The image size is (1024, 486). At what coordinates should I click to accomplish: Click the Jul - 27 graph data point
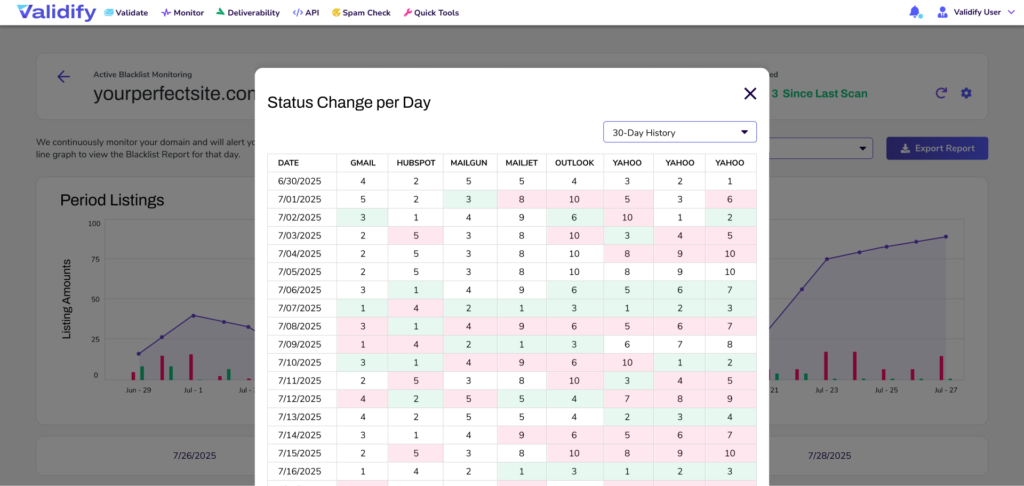(x=946, y=237)
